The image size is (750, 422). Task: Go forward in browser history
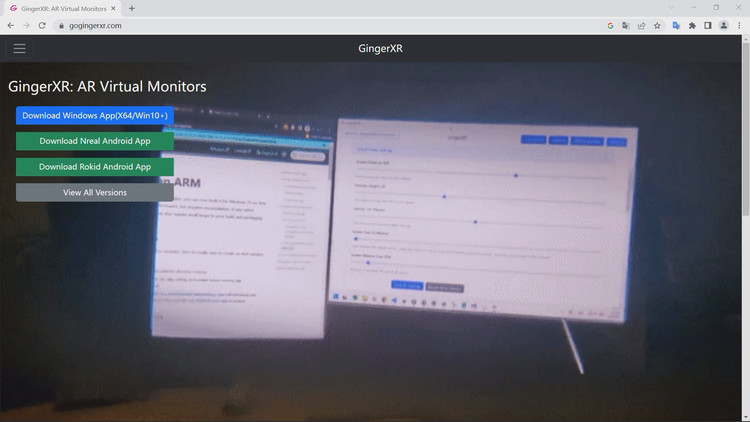click(x=26, y=25)
